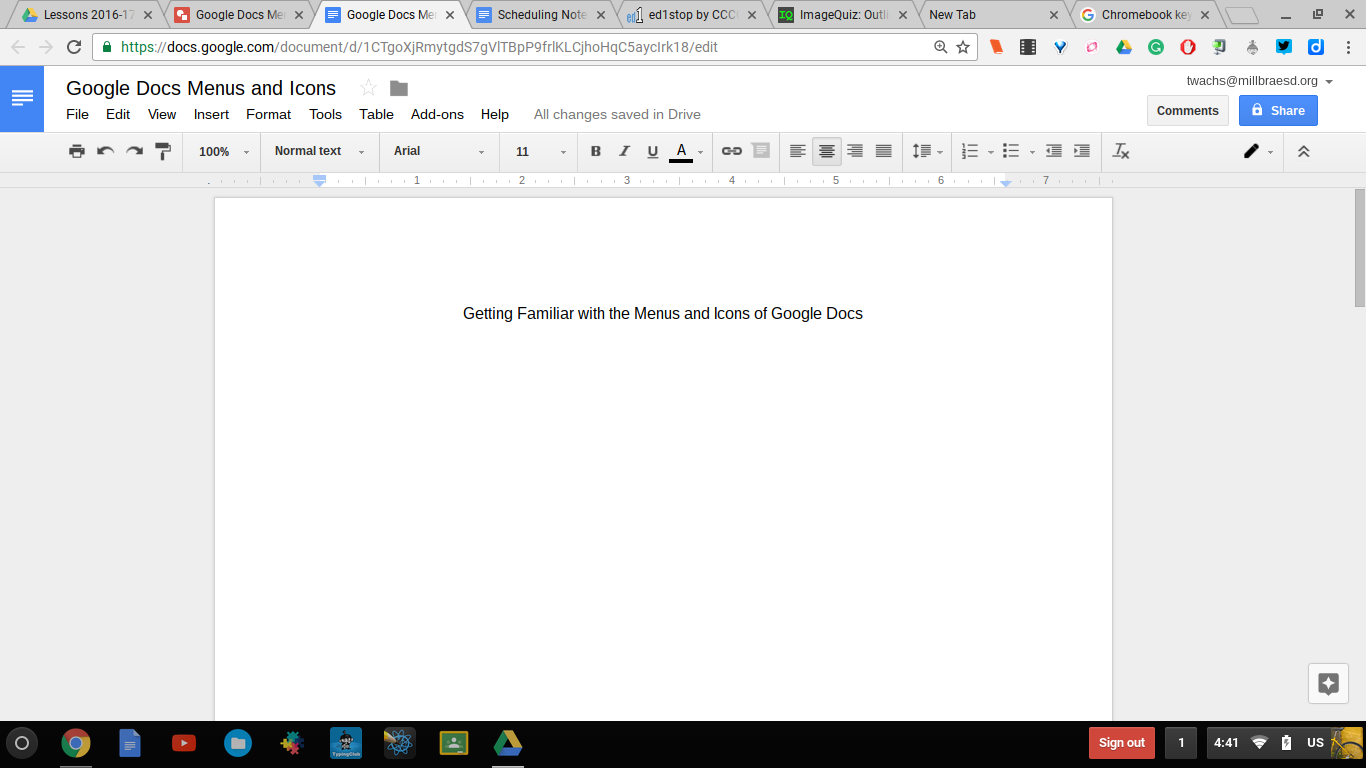Image resolution: width=1366 pixels, height=768 pixels.
Task: Open the Format menu
Action: point(269,114)
